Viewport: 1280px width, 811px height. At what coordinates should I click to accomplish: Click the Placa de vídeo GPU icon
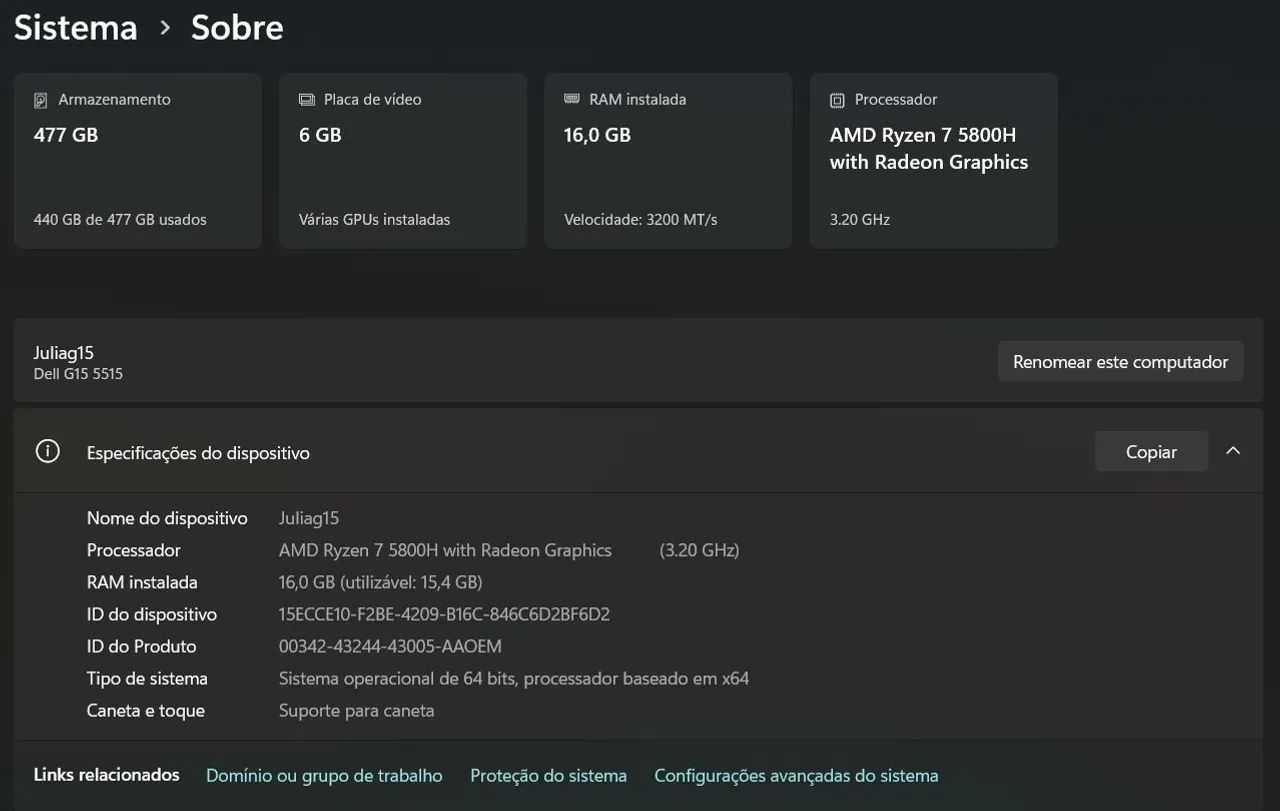305,99
